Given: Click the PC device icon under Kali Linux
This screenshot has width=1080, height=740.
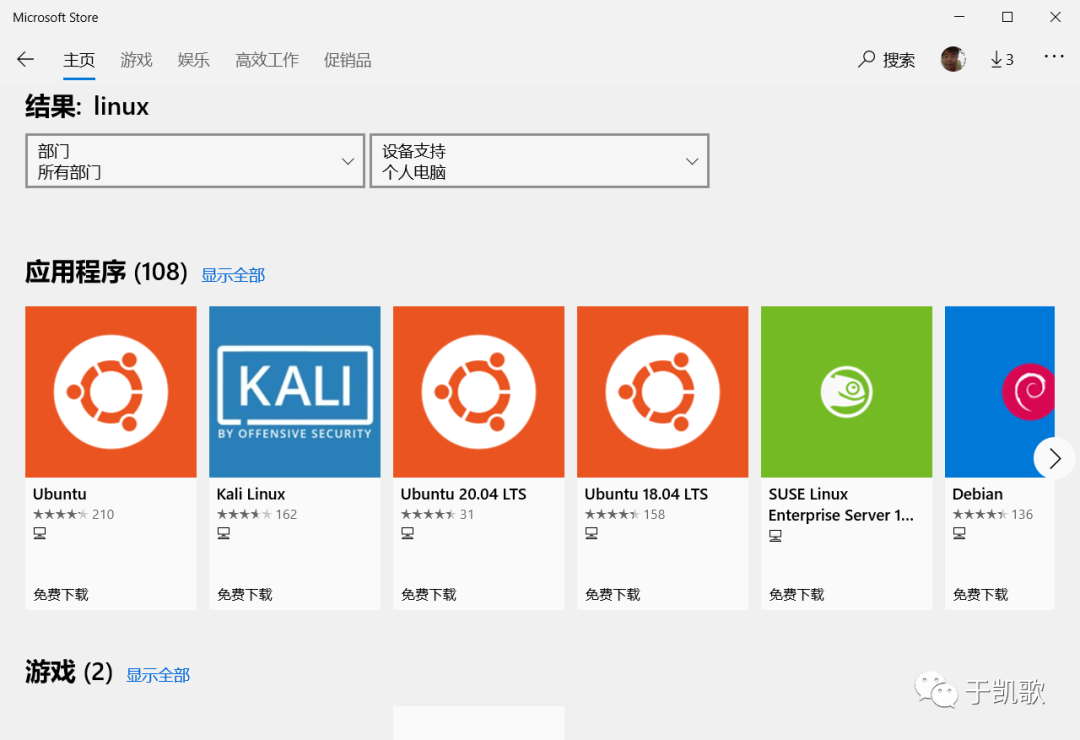Looking at the screenshot, I should [x=224, y=533].
